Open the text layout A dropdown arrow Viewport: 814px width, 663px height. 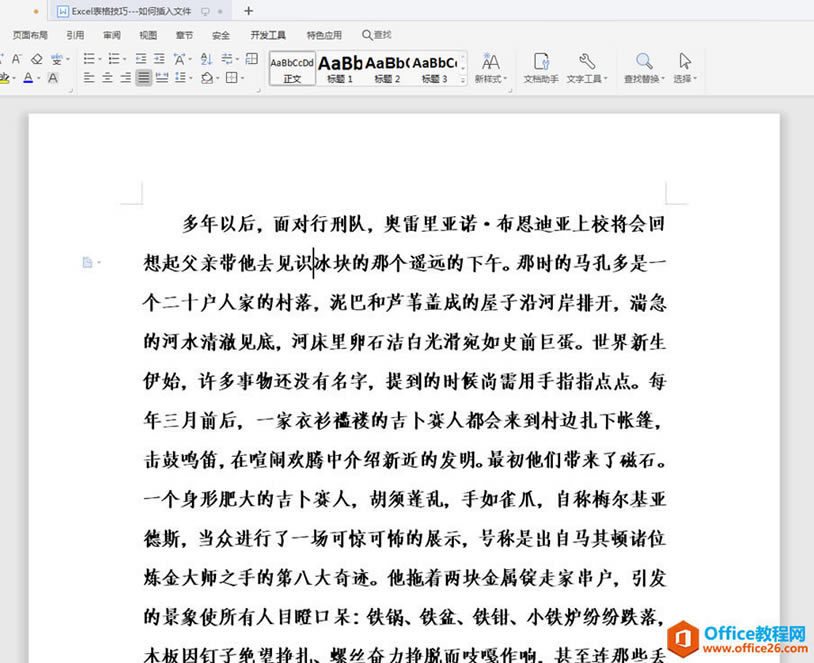tap(191, 59)
